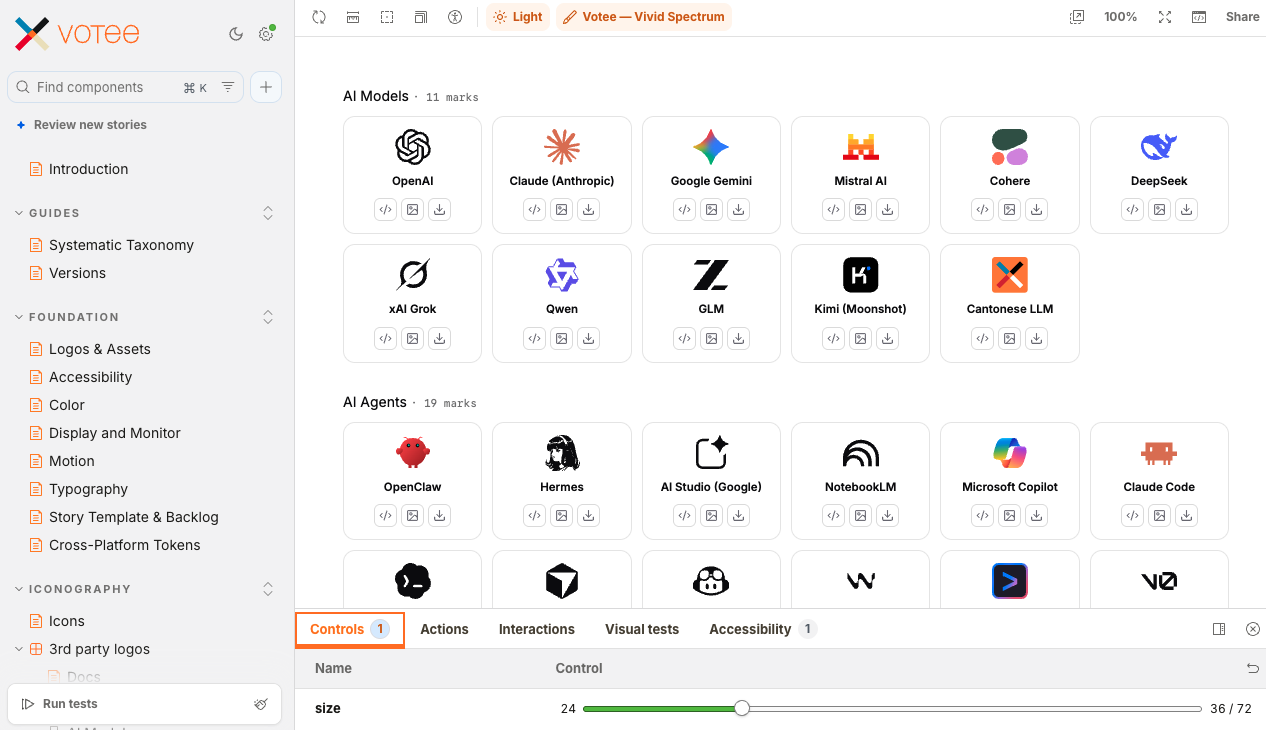
Task: Click the FOUNDATION double-chevron expander
Action: pos(268,317)
